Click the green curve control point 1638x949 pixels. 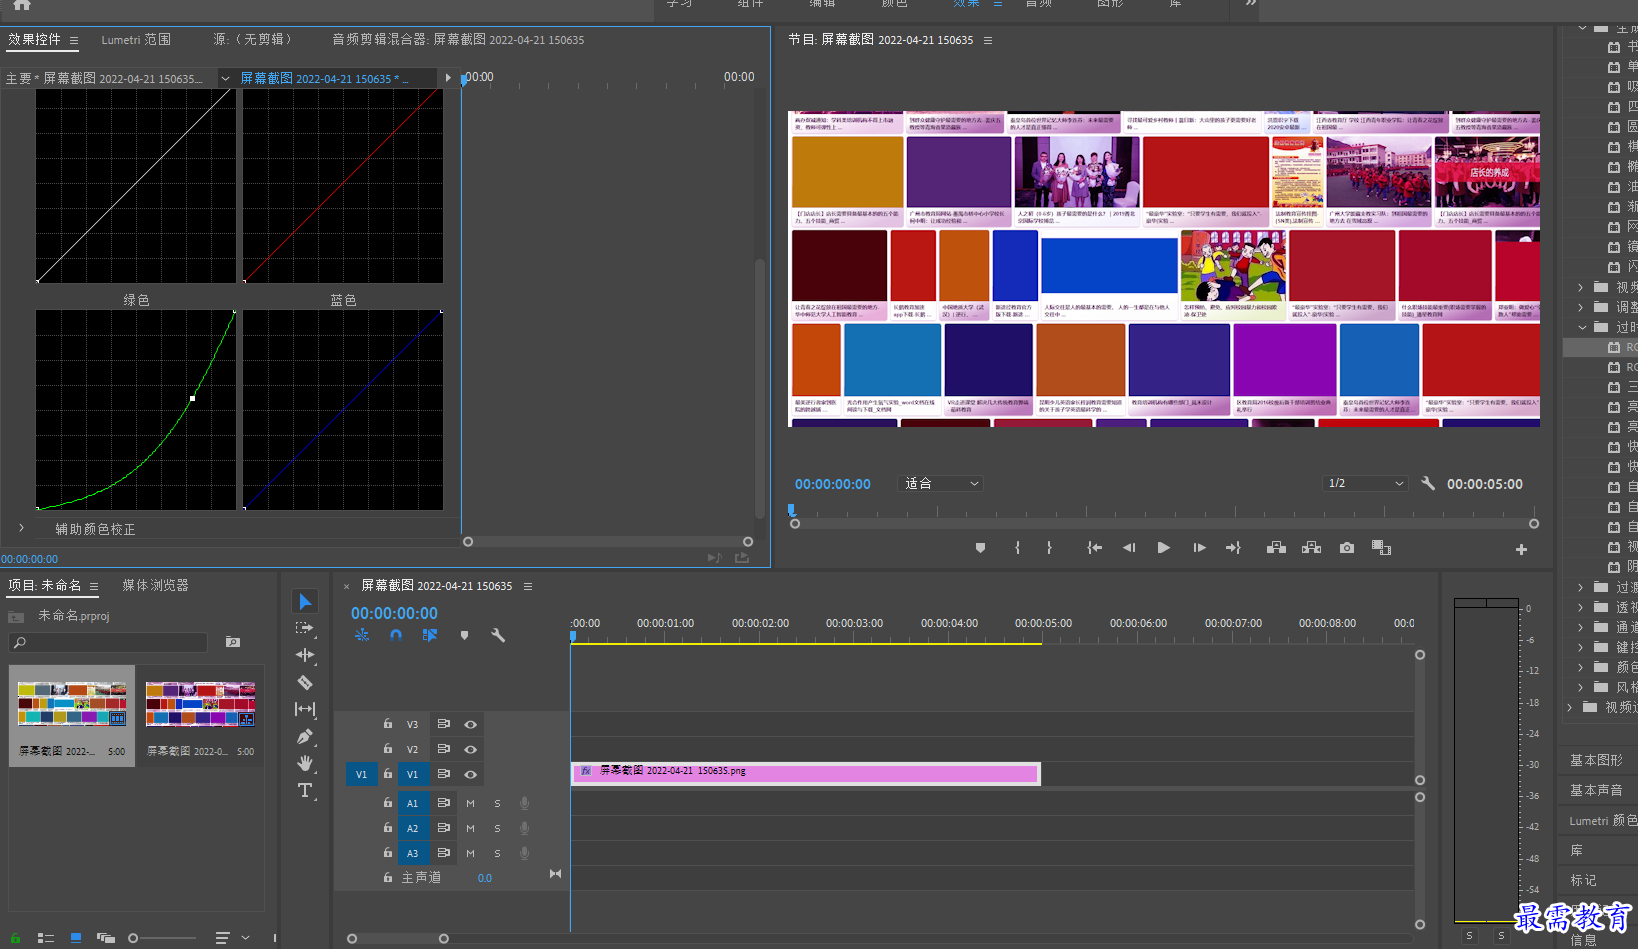[x=192, y=398]
